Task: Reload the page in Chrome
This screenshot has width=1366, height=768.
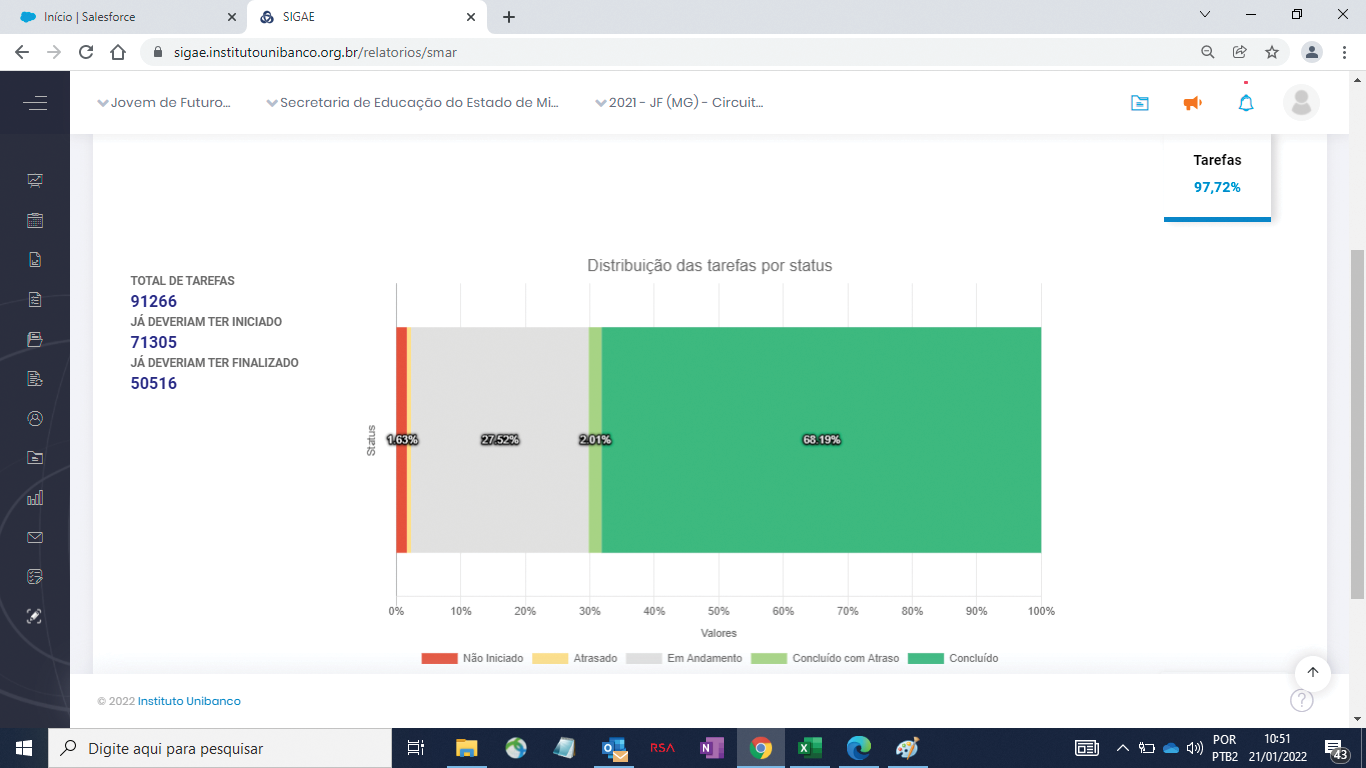Action: tap(86, 52)
